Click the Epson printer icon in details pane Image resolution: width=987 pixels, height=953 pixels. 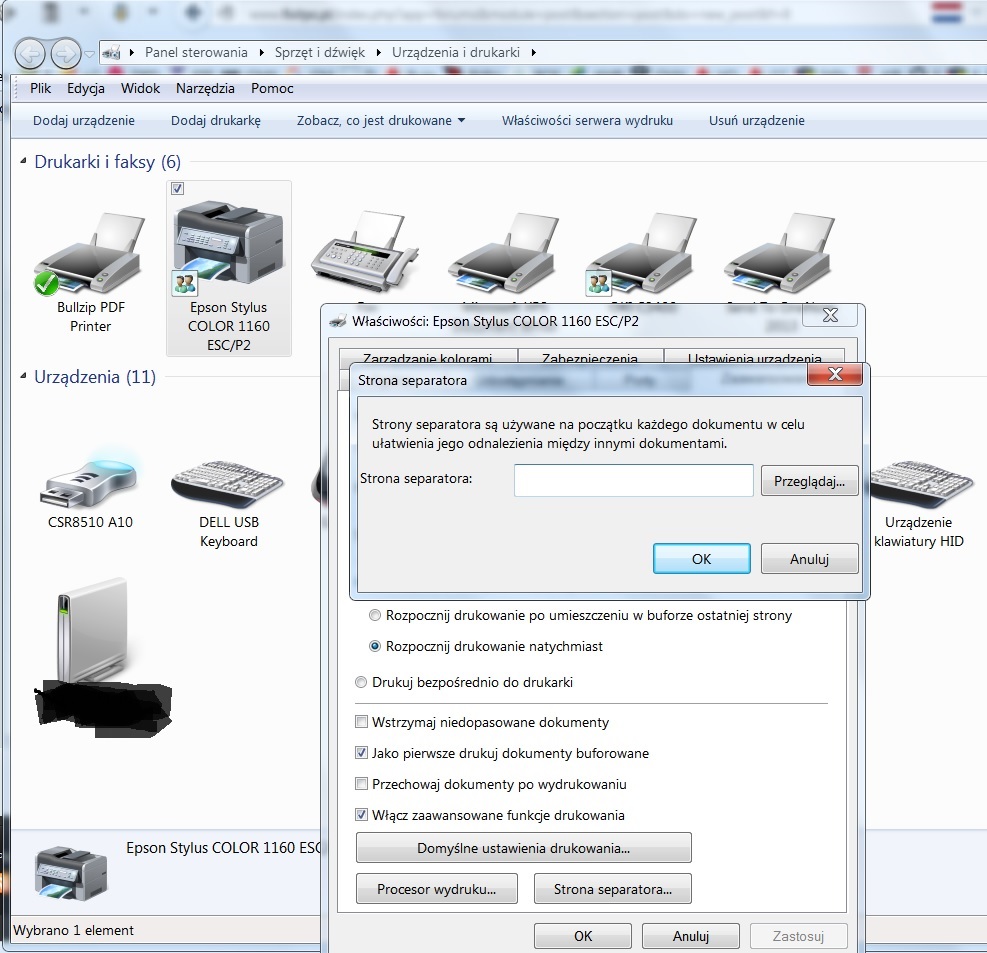click(x=72, y=872)
